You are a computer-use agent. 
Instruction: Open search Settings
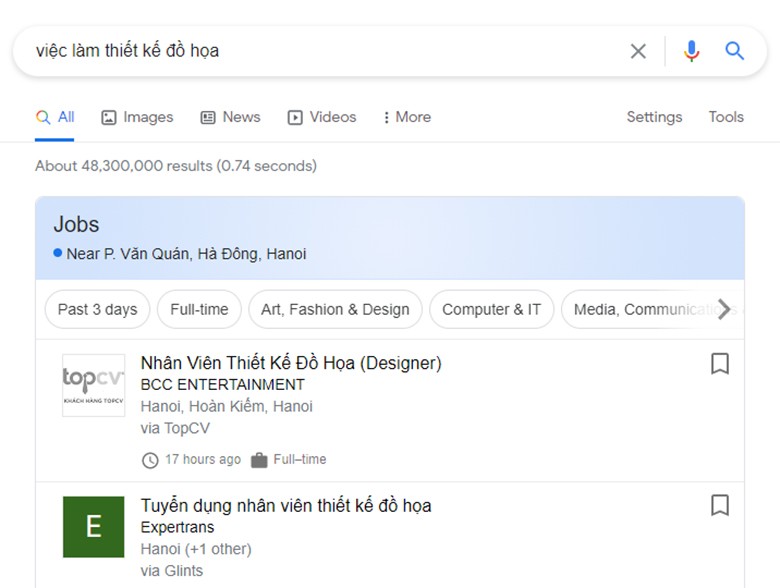tap(654, 117)
